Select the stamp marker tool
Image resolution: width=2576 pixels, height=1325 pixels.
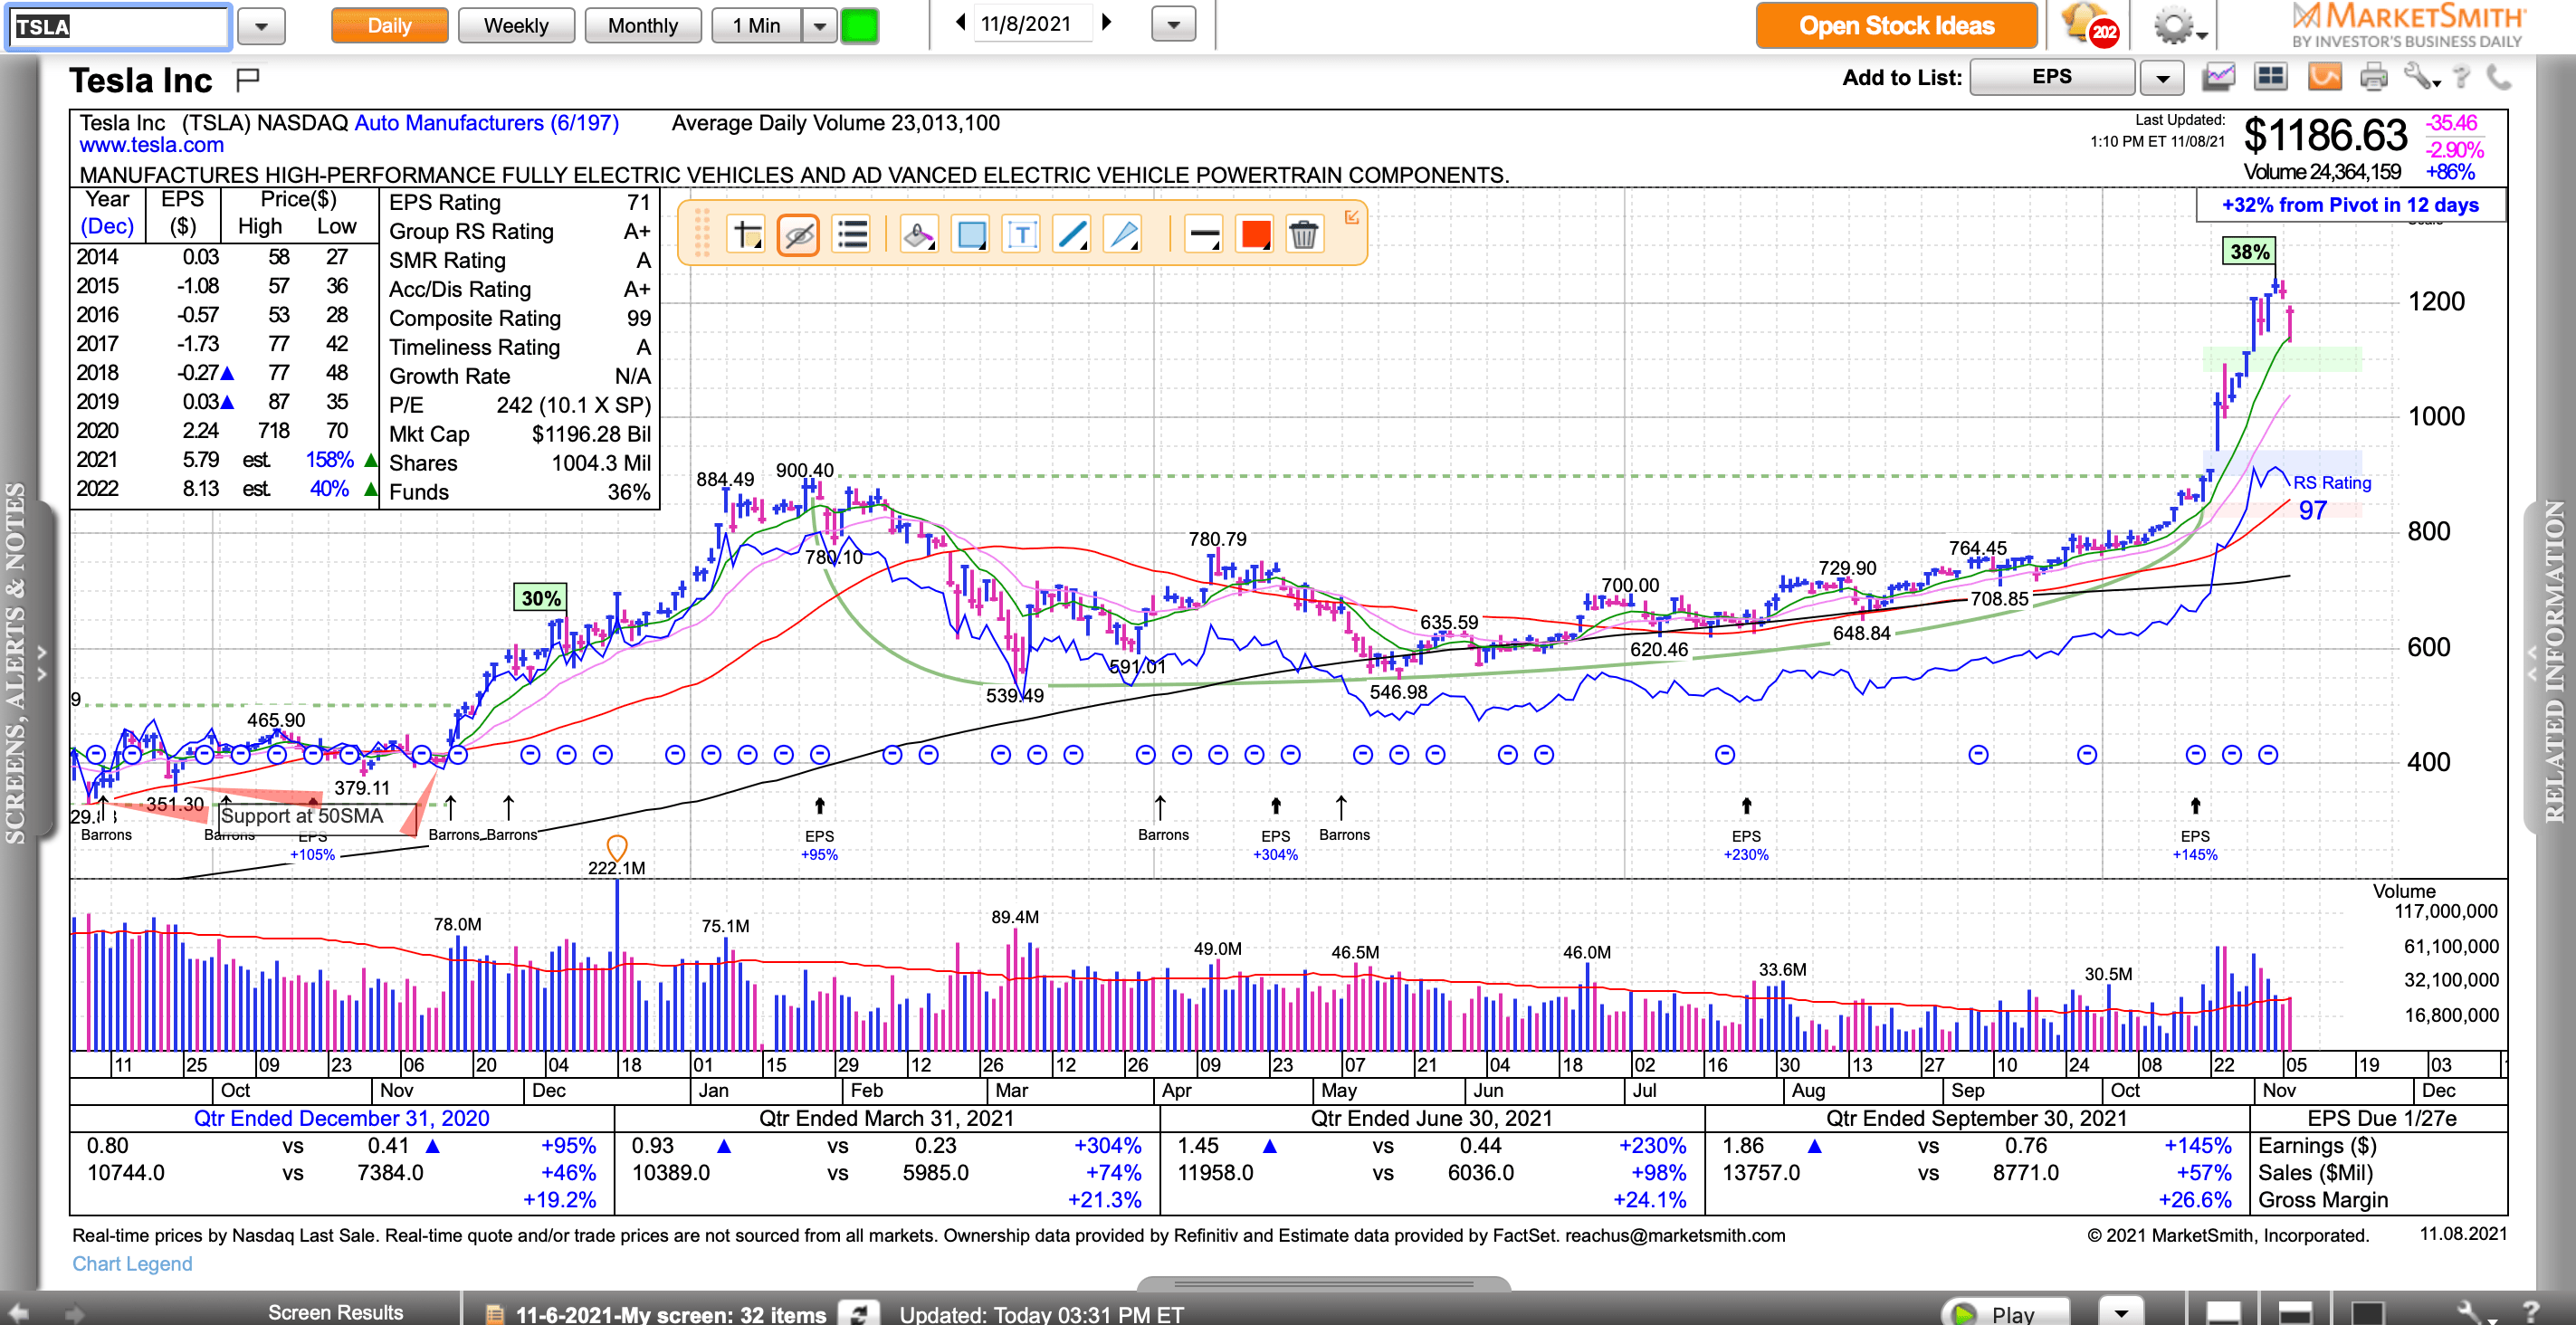[x=918, y=236]
